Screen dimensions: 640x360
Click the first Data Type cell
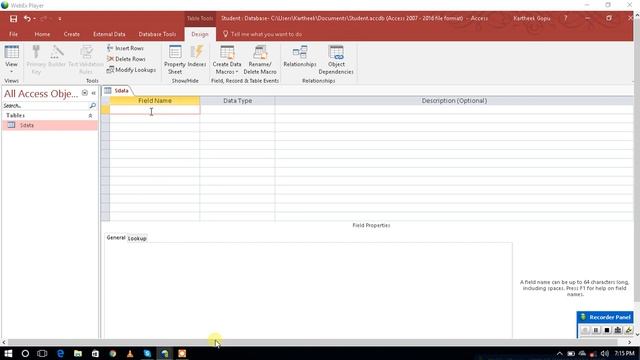point(237,110)
